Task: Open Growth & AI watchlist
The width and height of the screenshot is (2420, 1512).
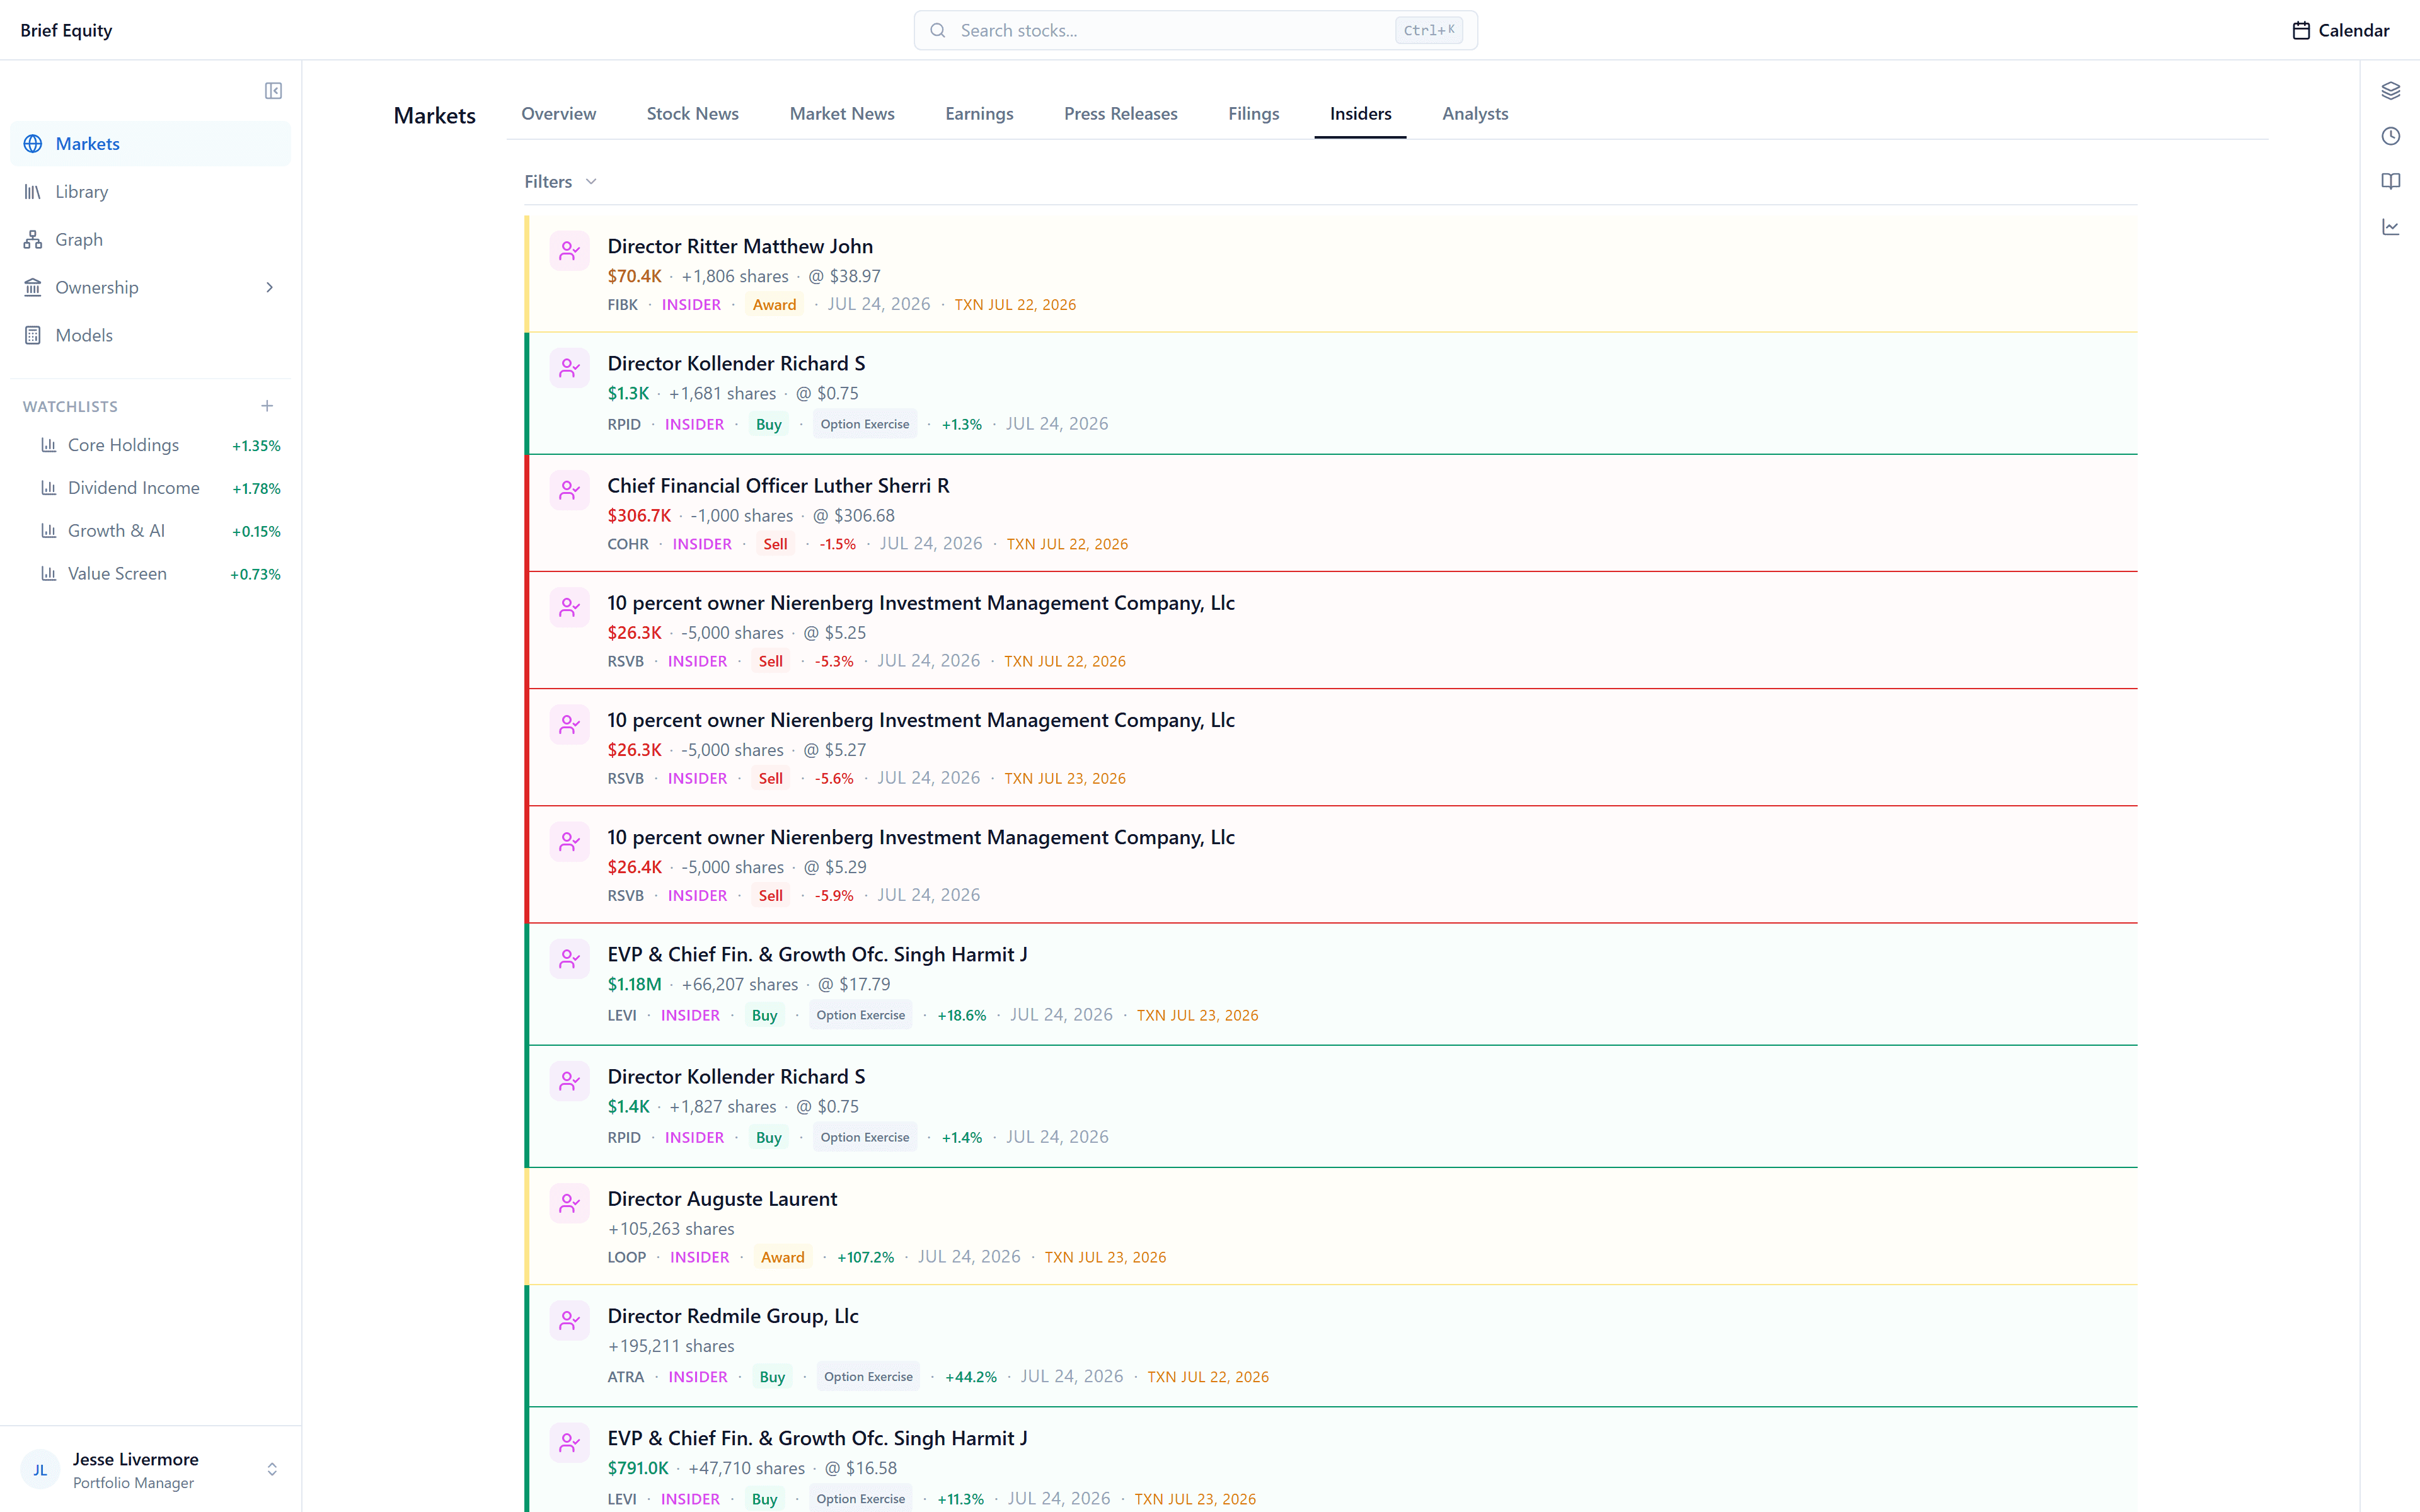Action: (150, 531)
